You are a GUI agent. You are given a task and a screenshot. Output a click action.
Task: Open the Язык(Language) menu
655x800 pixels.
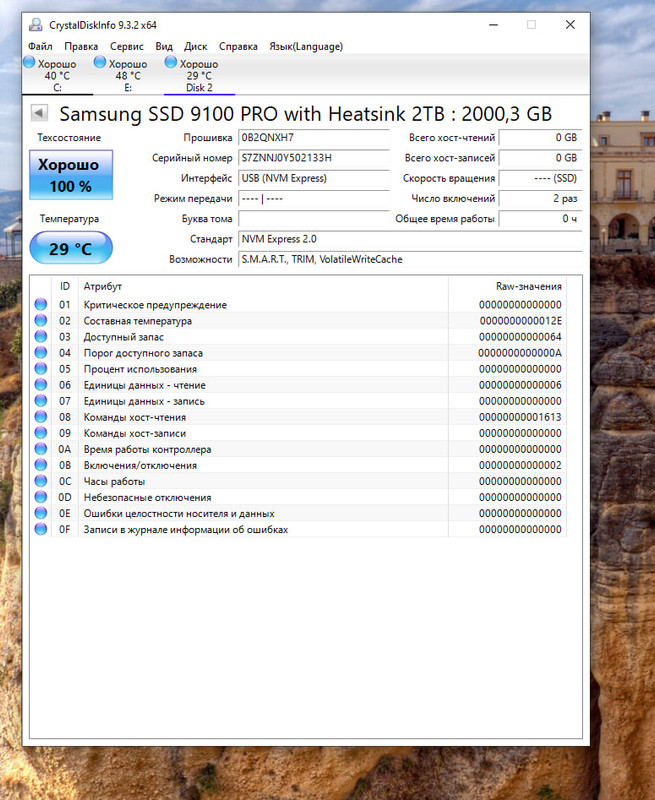pyautogui.click(x=306, y=46)
